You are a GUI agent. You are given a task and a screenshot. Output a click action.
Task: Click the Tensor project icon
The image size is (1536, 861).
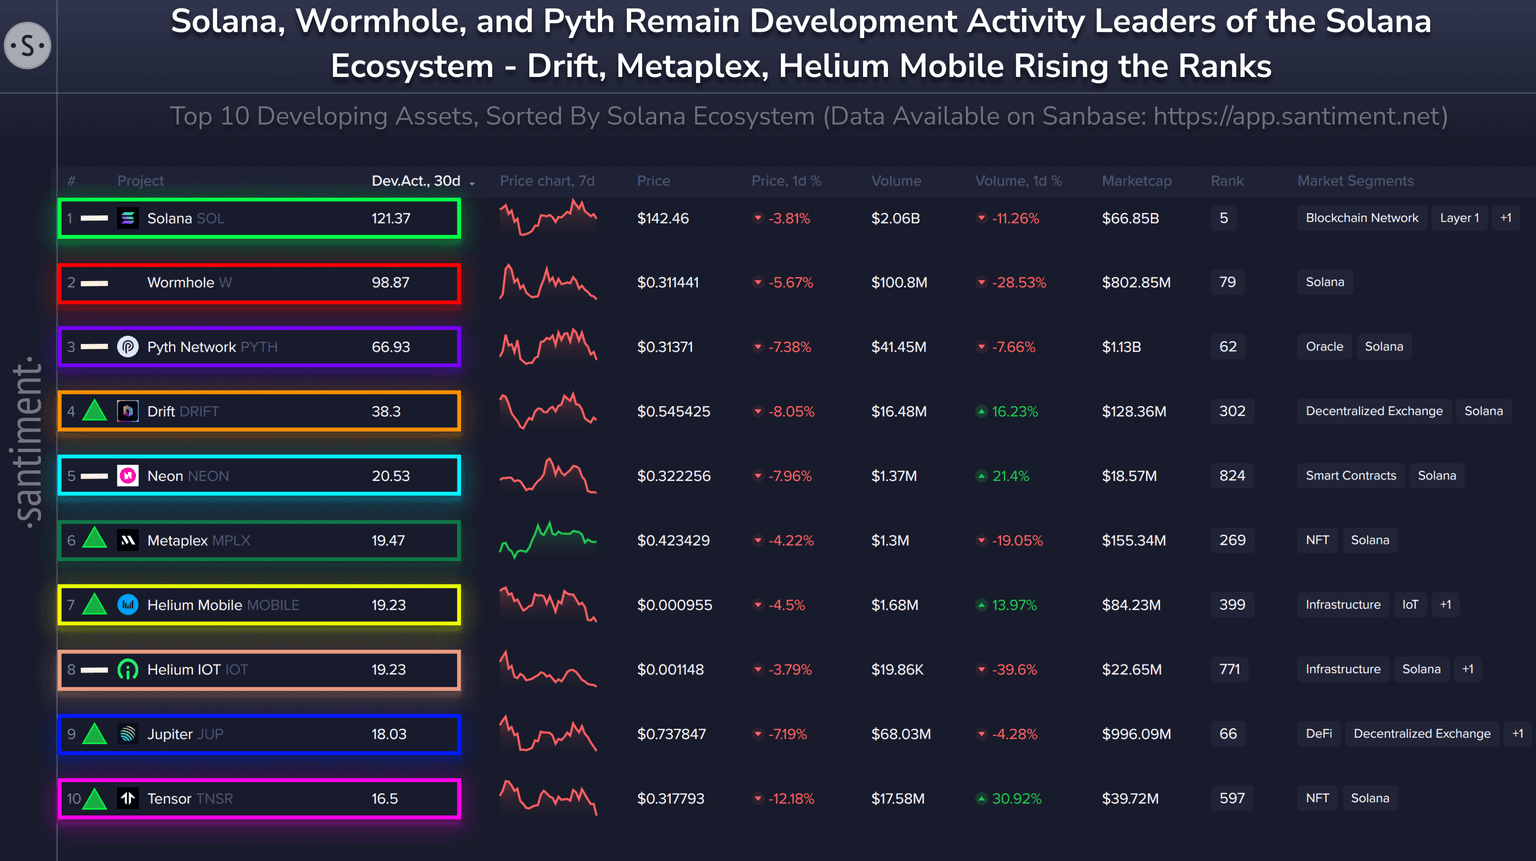[128, 798]
